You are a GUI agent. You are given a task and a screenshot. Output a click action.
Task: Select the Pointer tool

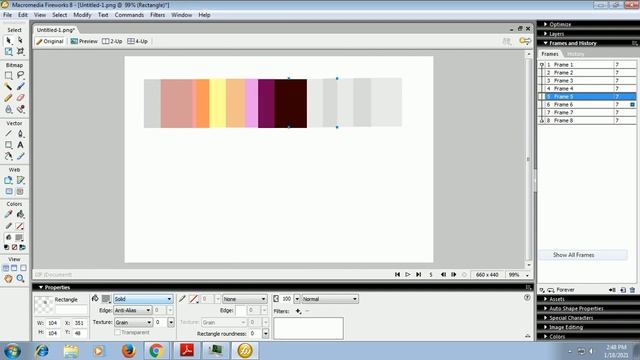(x=9, y=40)
